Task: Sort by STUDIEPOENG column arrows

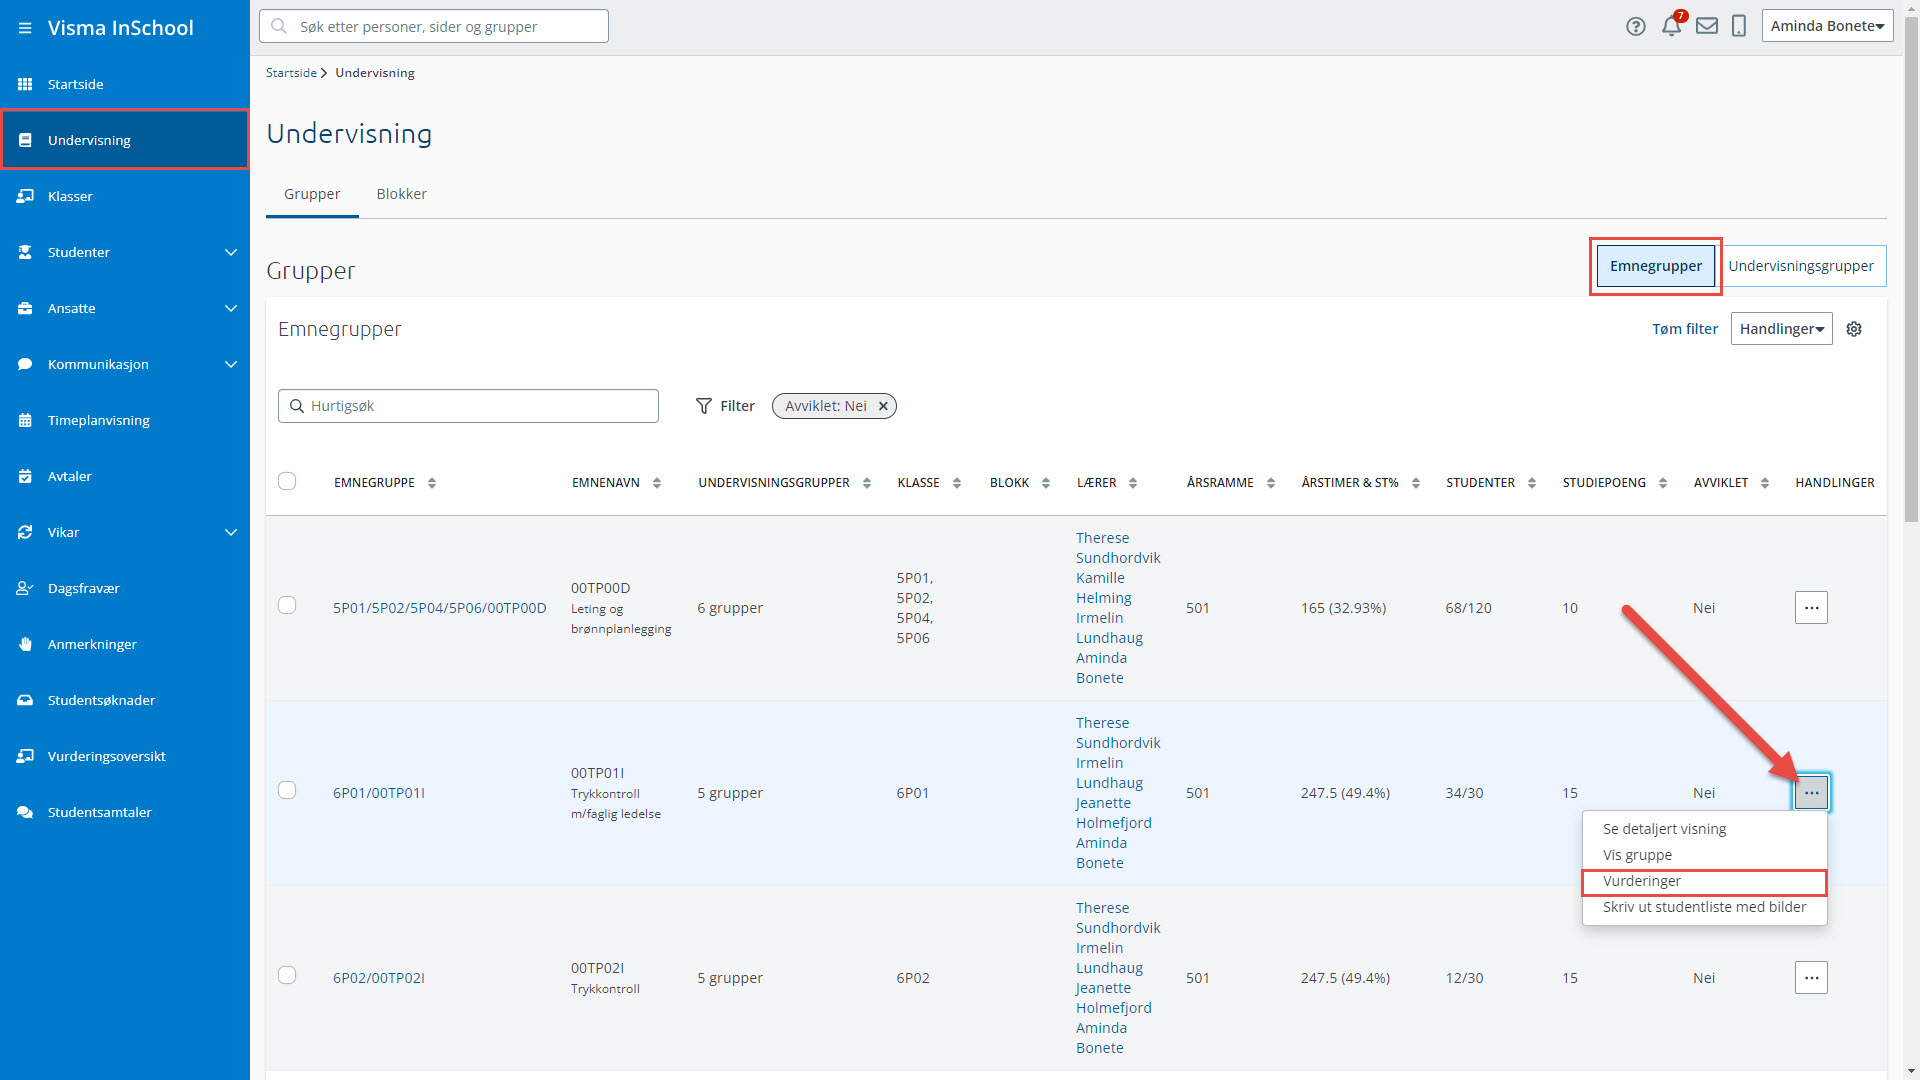Action: click(1663, 483)
